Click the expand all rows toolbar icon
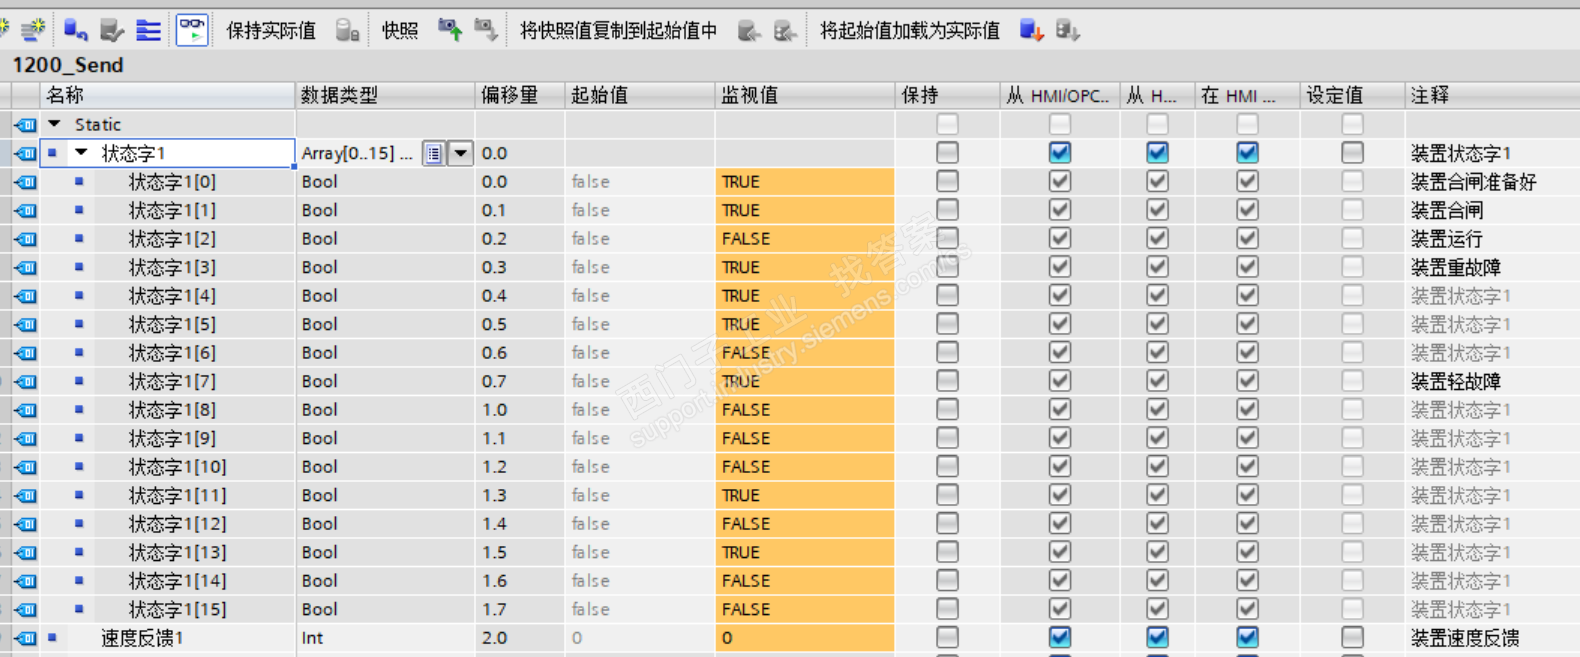This screenshot has height=657, width=1580. (149, 30)
